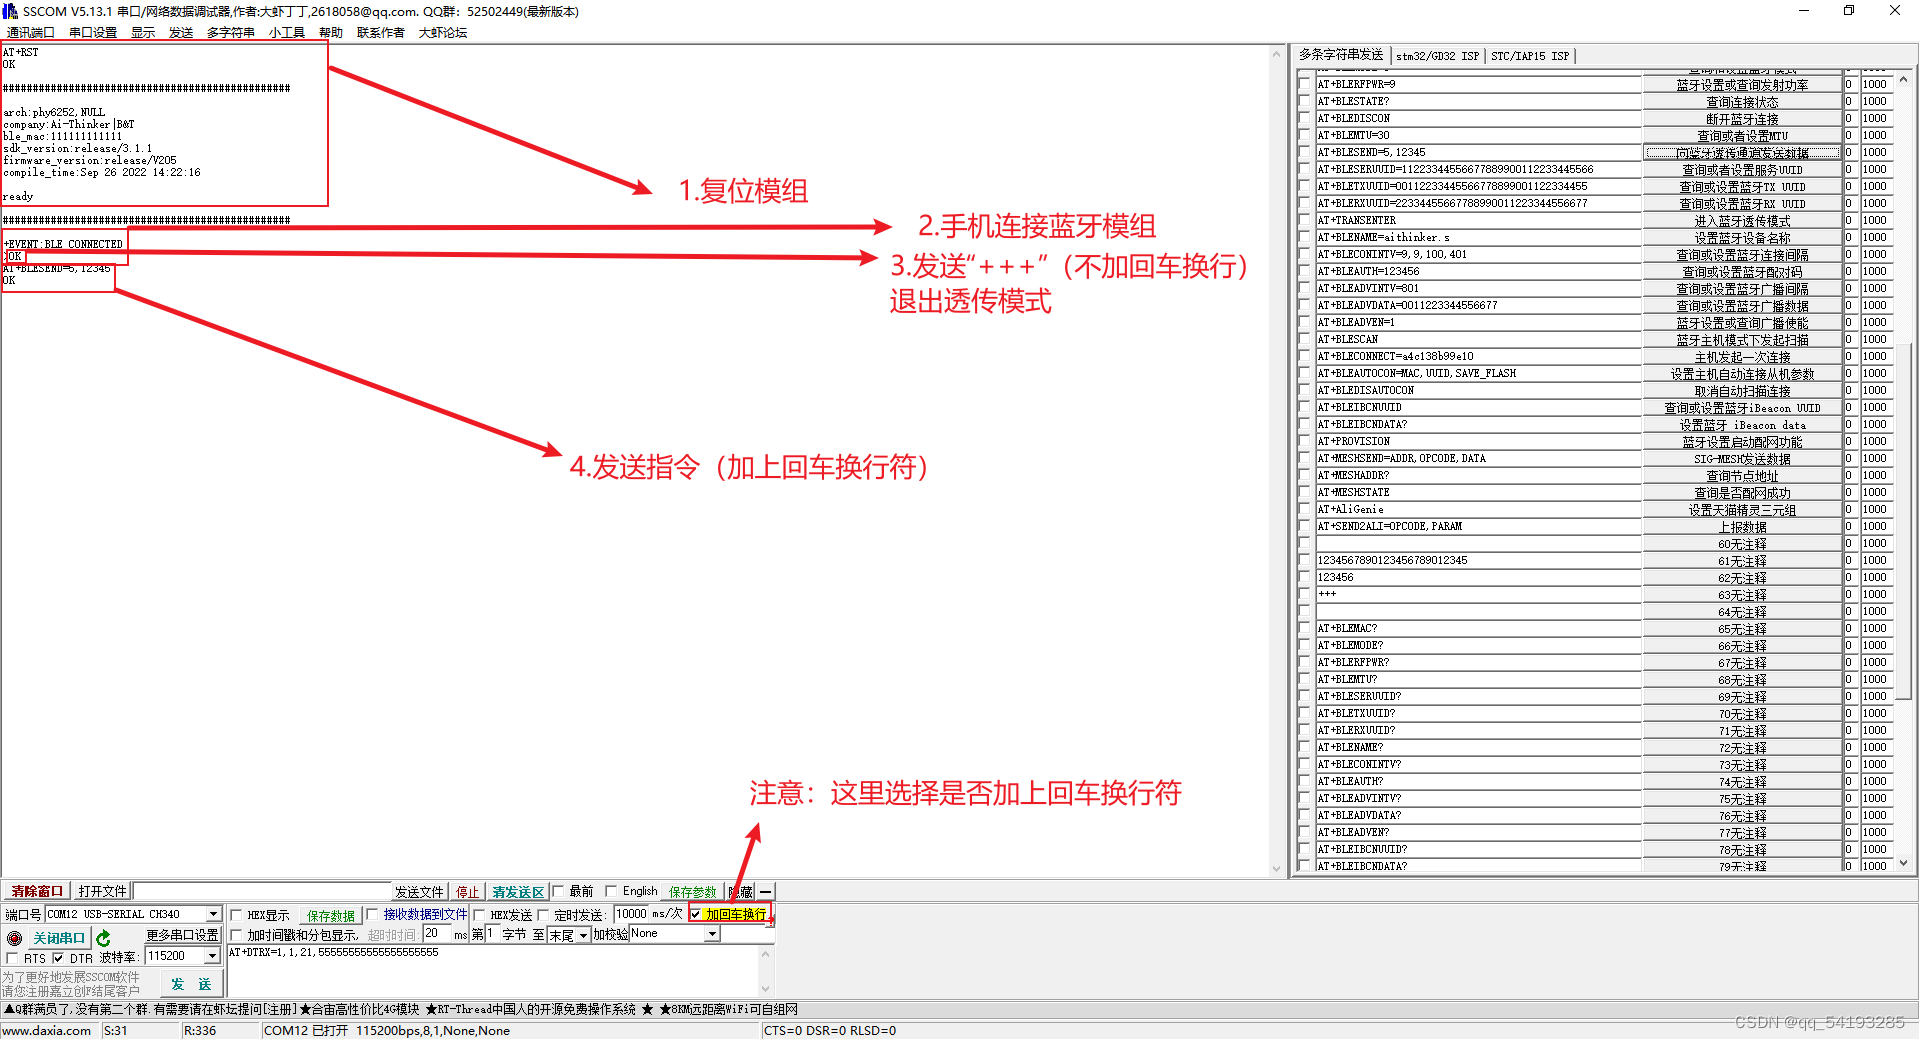Tick checkbox for AT+BLESCAN row

click(1304, 340)
